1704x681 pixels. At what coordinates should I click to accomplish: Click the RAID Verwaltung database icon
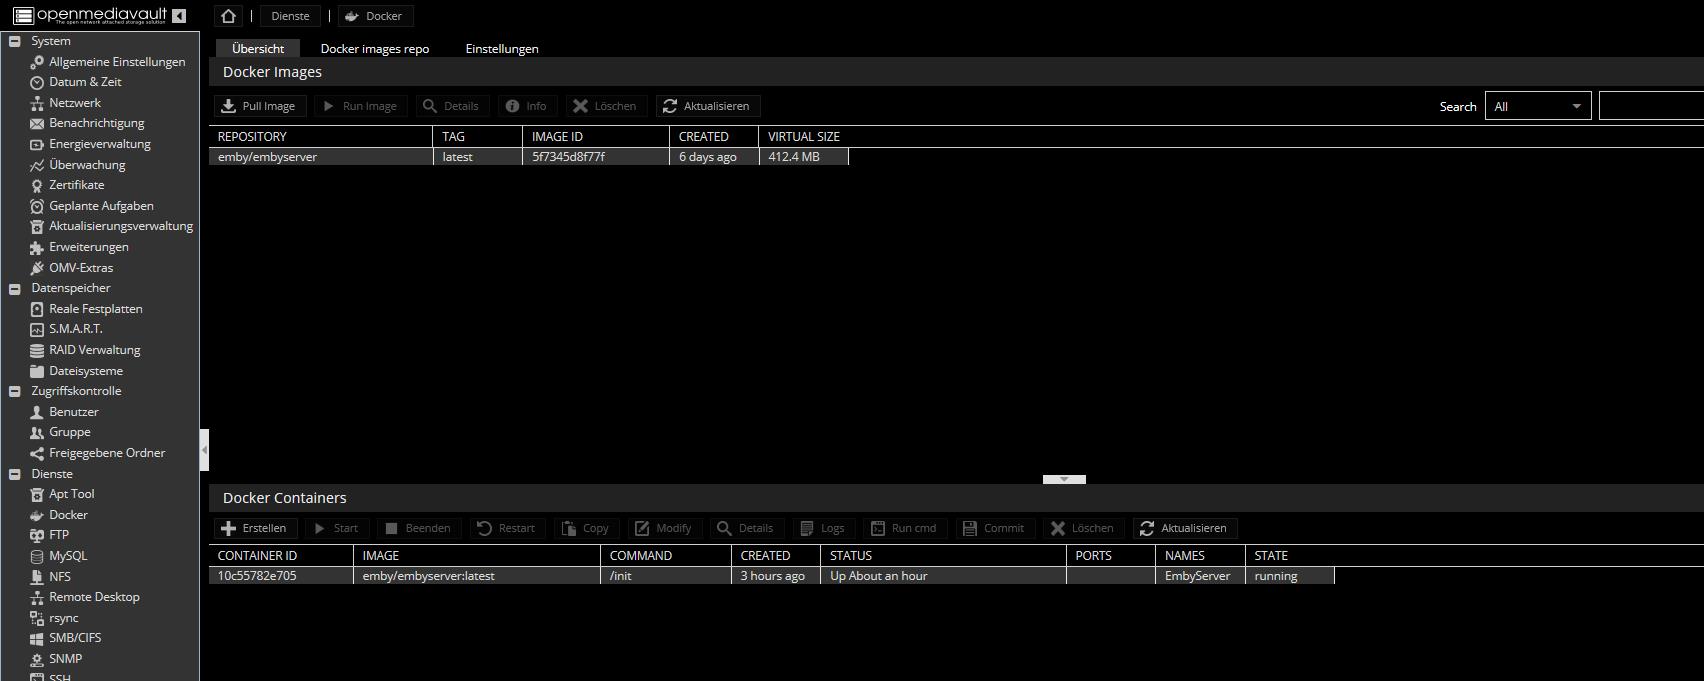click(37, 350)
